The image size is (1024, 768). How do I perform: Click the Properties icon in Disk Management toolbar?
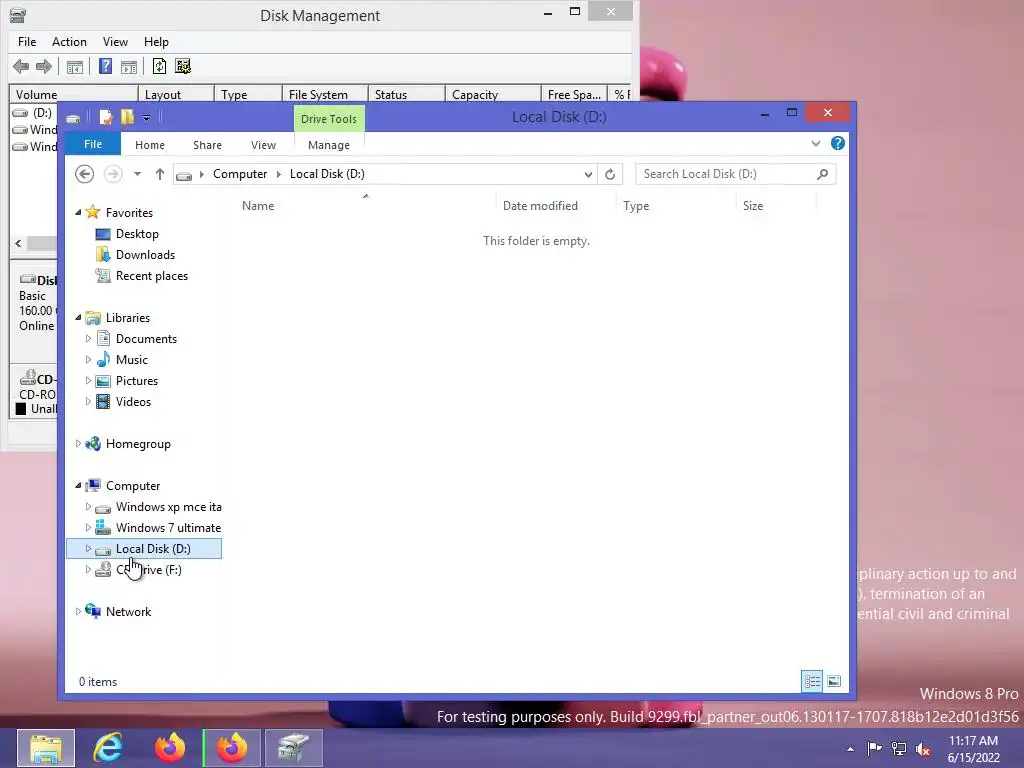tap(129, 67)
